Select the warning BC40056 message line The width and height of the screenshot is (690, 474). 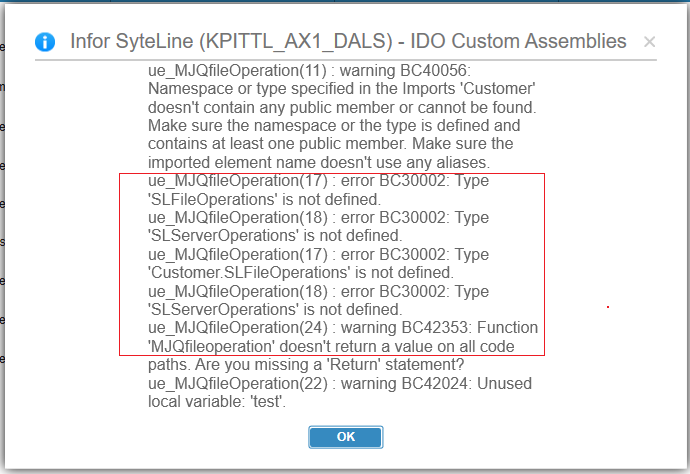(309, 70)
